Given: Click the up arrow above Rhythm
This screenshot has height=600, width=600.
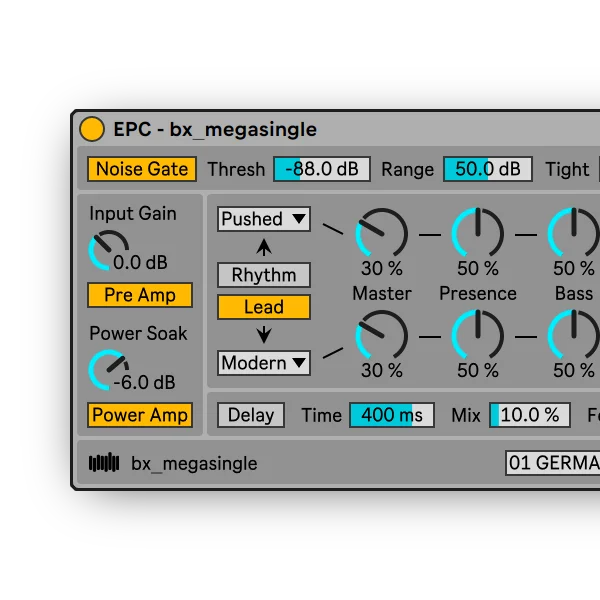Looking at the screenshot, I should (x=264, y=247).
